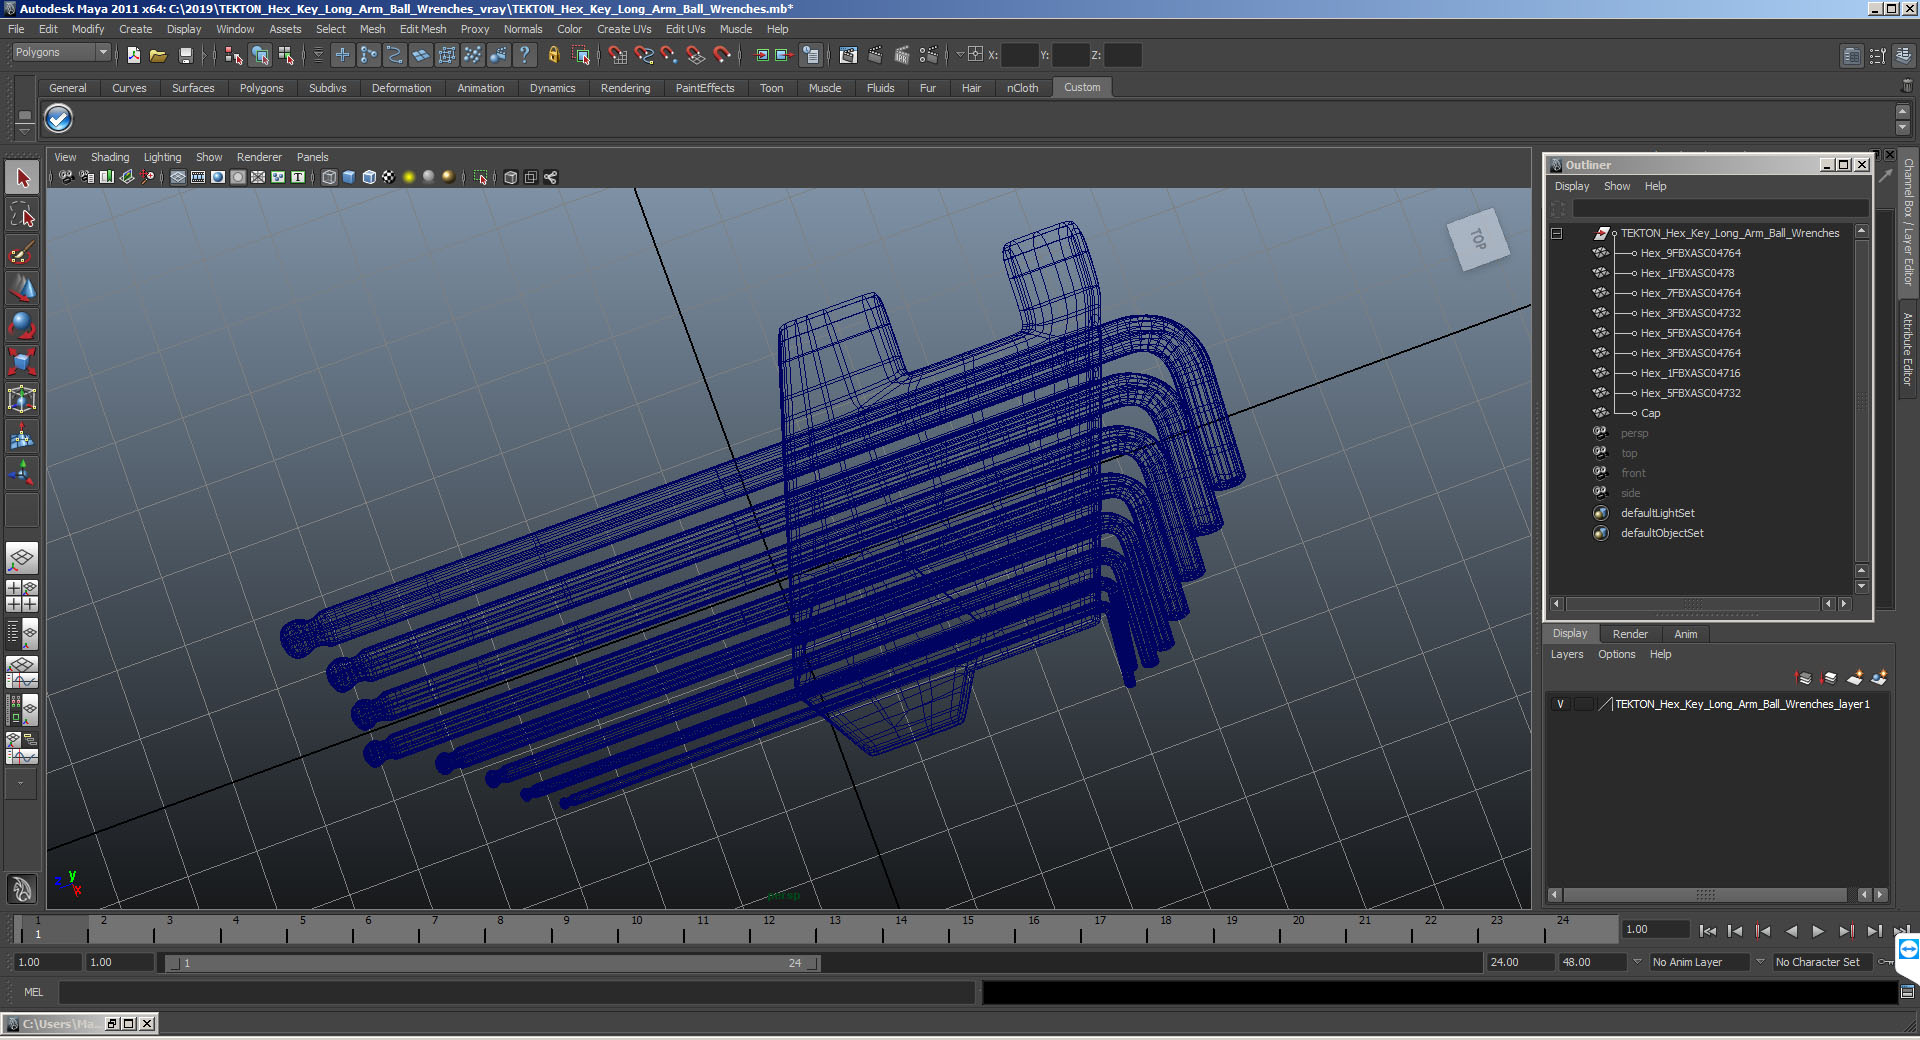The width and height of the screenshot is (1920, 1040).
Task: Toggle viewport resolution gate display
Action: pyautogui.click(x=218, y=177)
